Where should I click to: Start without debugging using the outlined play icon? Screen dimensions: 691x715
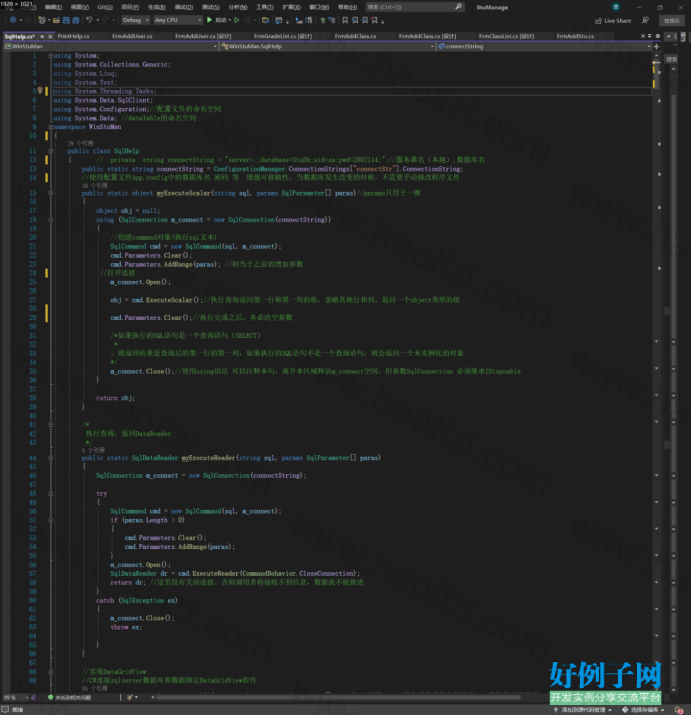pyautogui.click(x=237, y=20)
